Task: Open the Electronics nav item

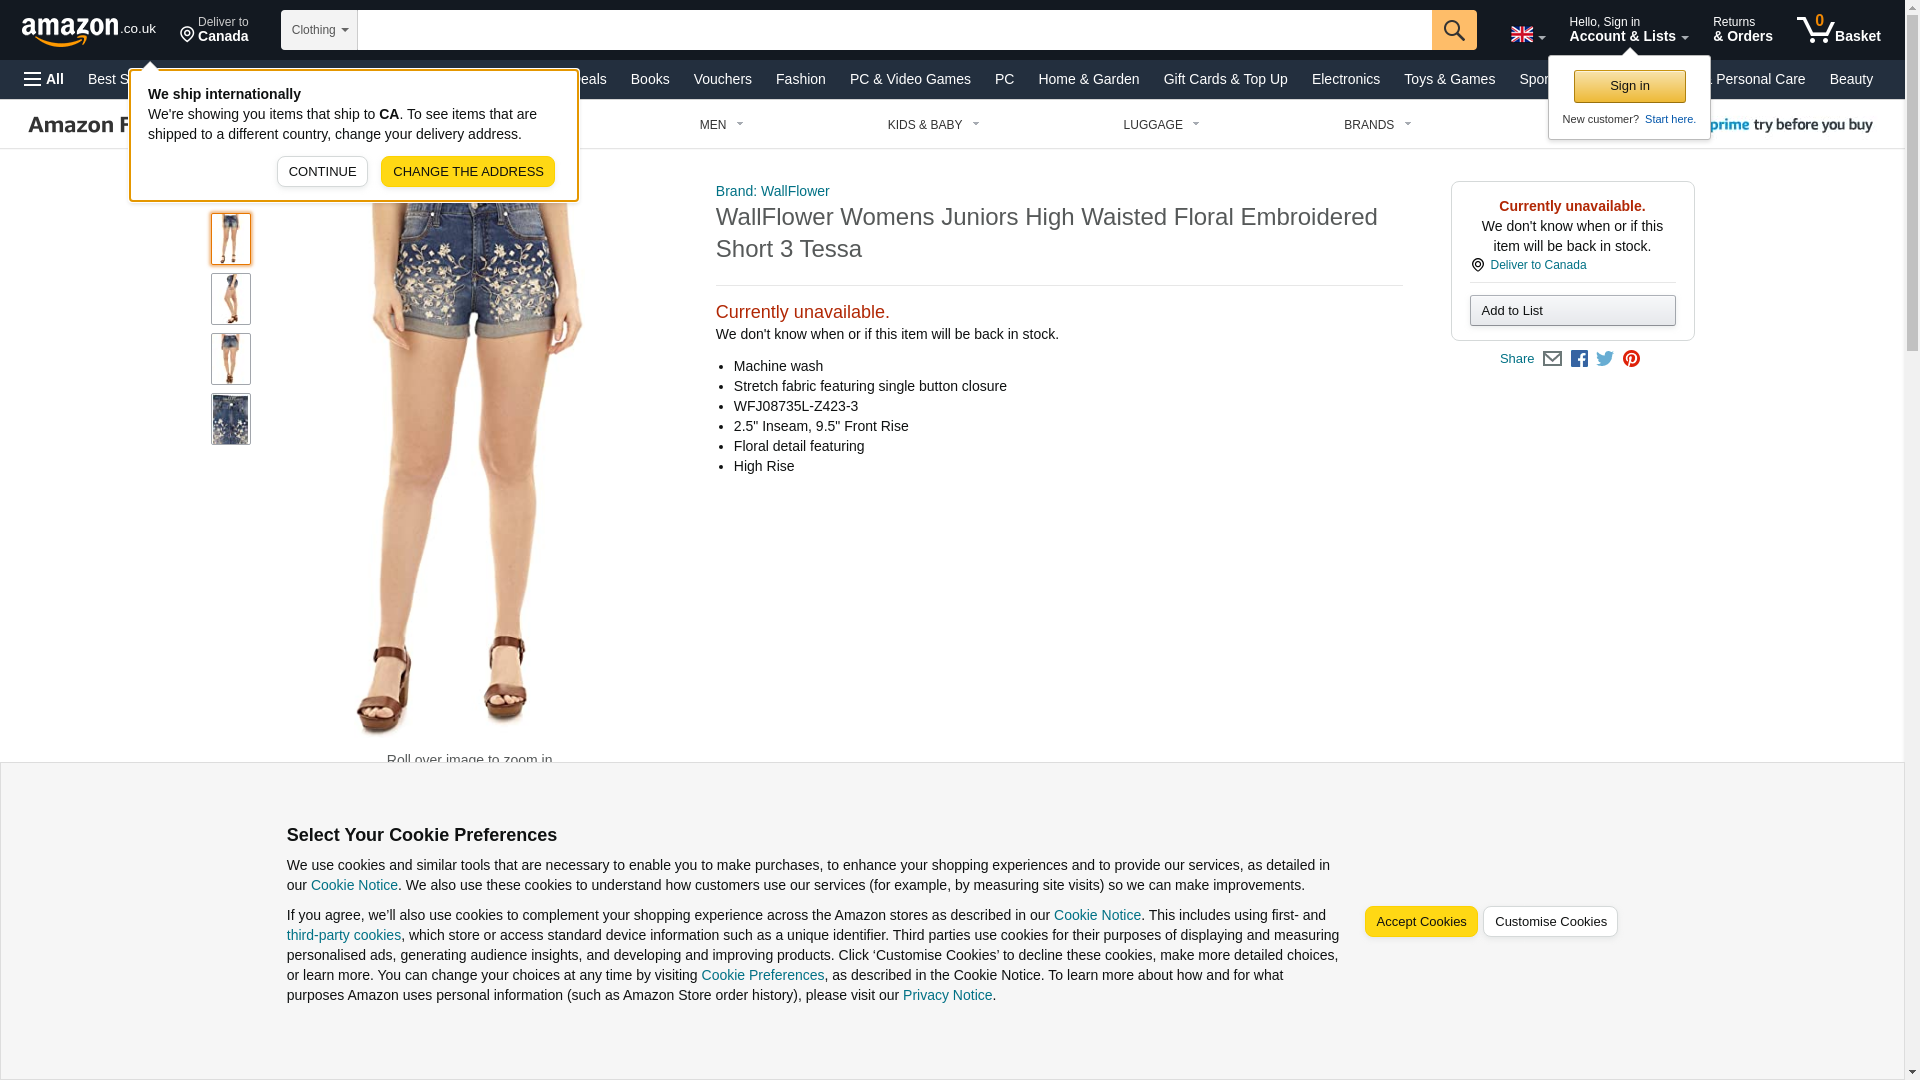Action: (x=1345, y=79)
